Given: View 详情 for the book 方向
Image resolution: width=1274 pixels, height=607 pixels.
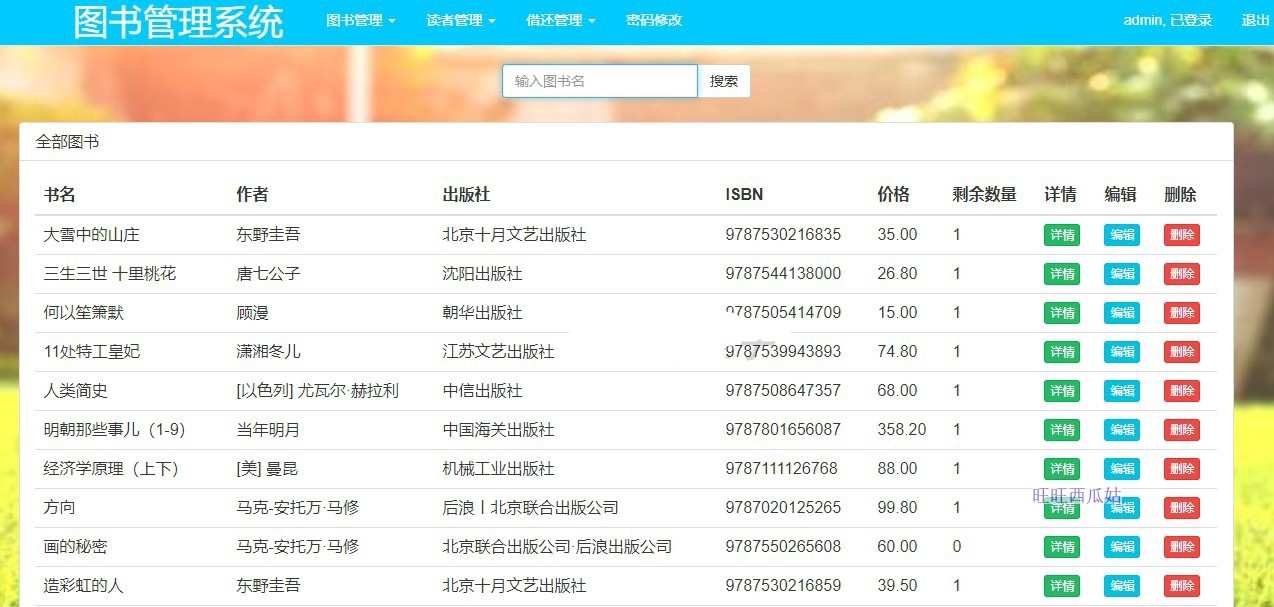Looking at the screenshot, I should (x=1061, y=507).
